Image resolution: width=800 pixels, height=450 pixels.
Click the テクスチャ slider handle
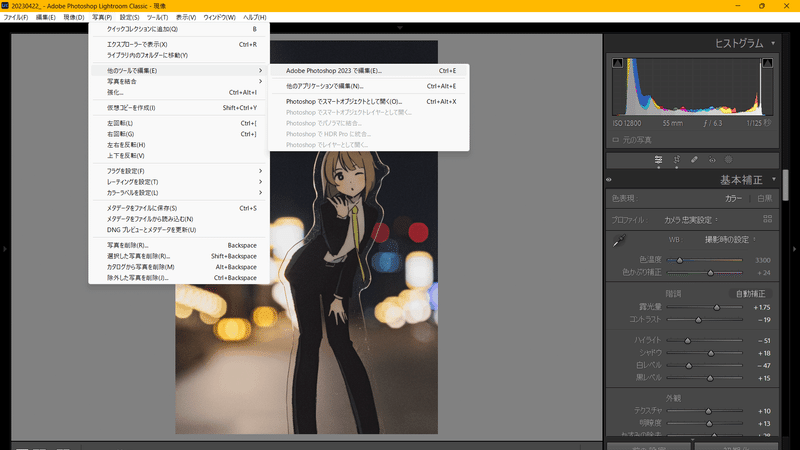708,411
